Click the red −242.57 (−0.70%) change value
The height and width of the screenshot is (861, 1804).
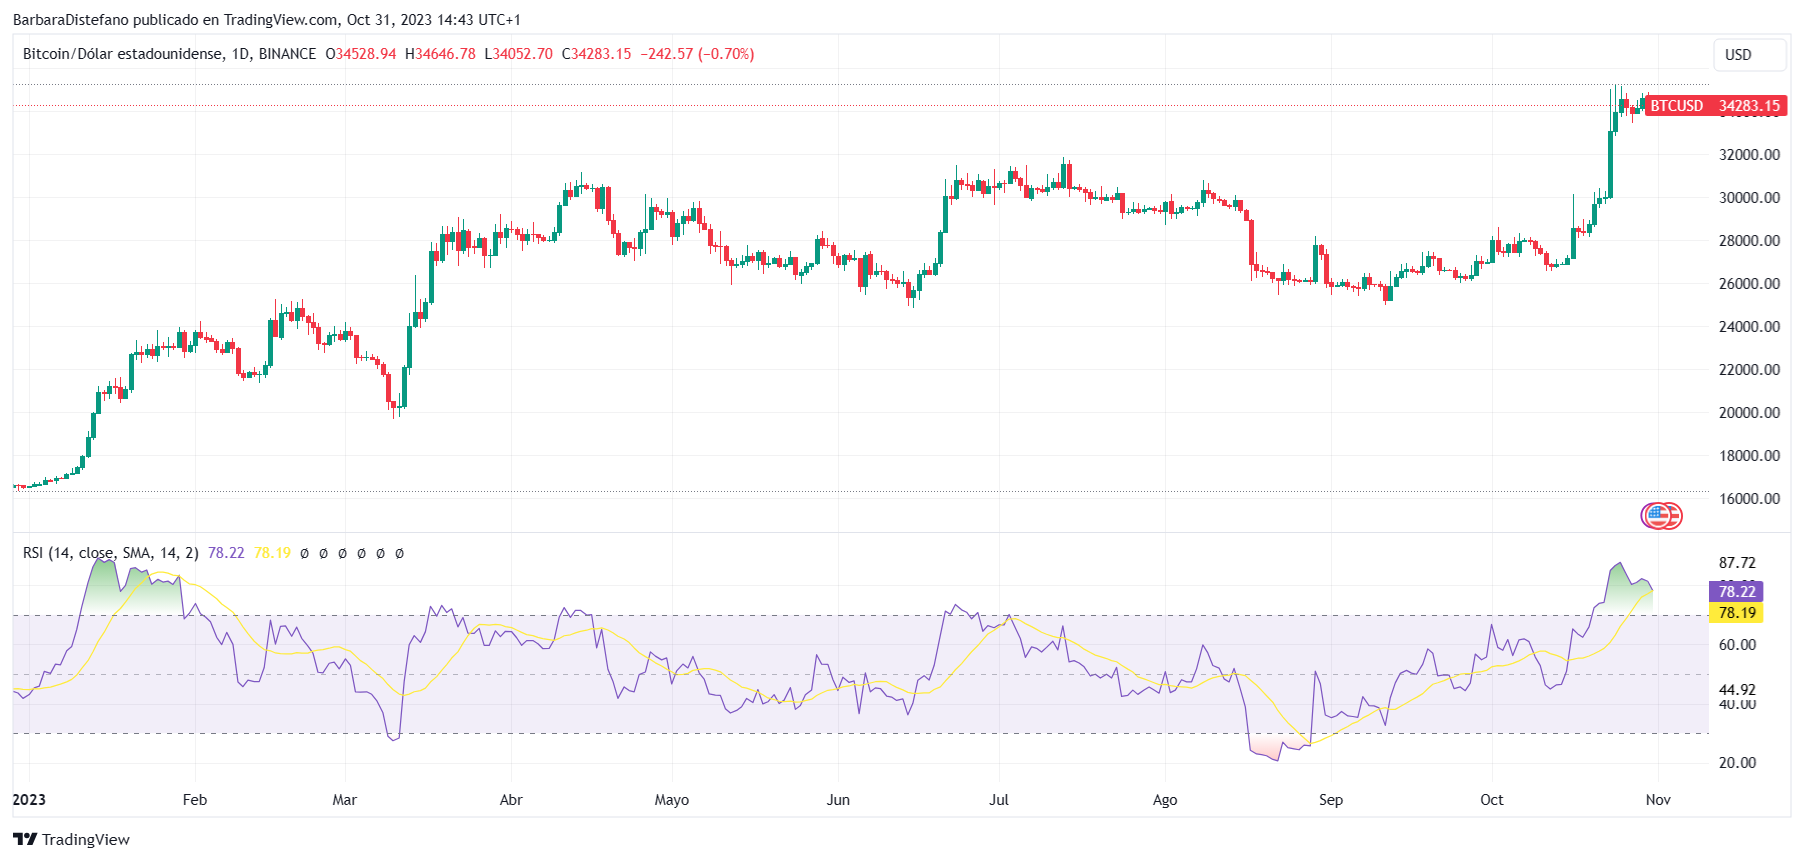click(697, 54)
